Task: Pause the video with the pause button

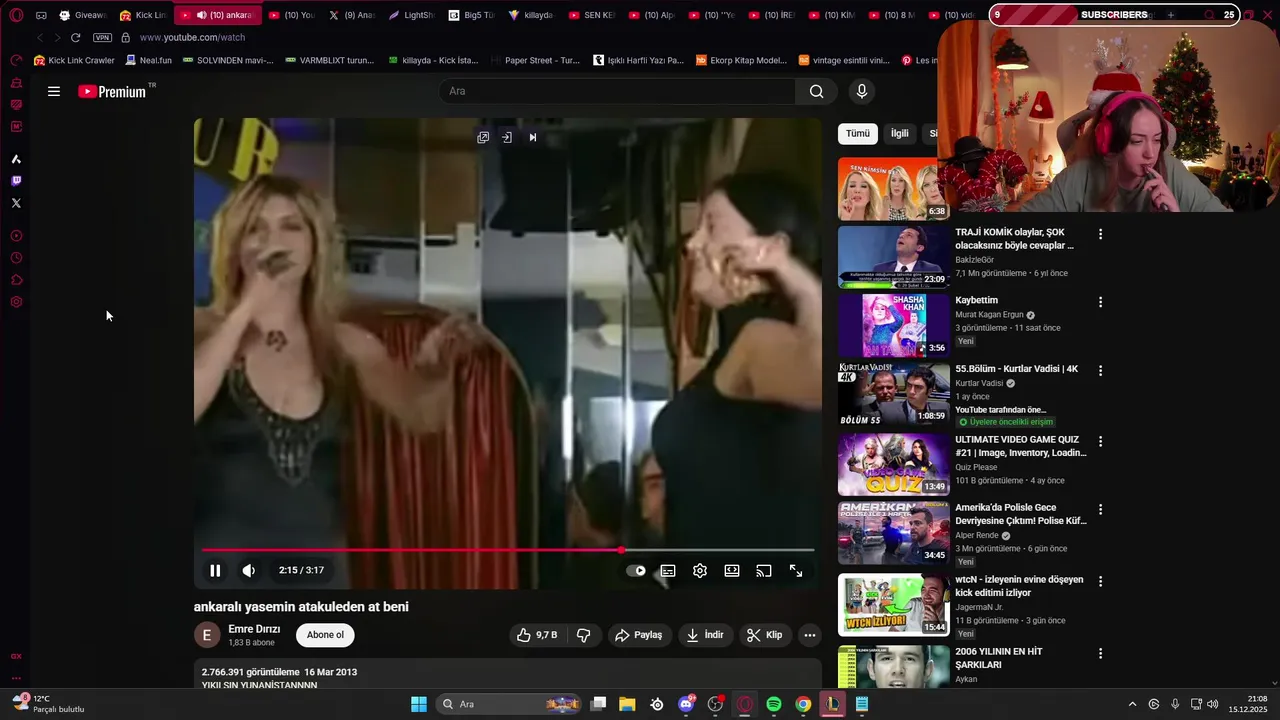Action: pyautogui.click(x=215, y=570)
